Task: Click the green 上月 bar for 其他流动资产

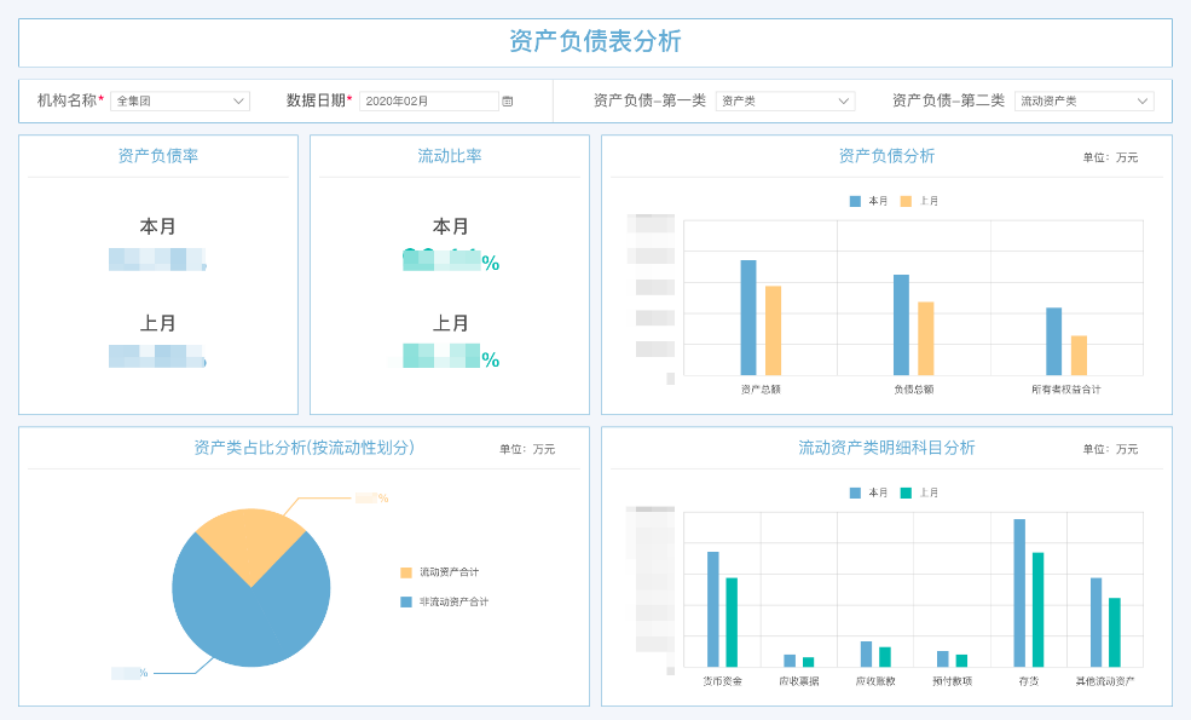Action: 1114,632
